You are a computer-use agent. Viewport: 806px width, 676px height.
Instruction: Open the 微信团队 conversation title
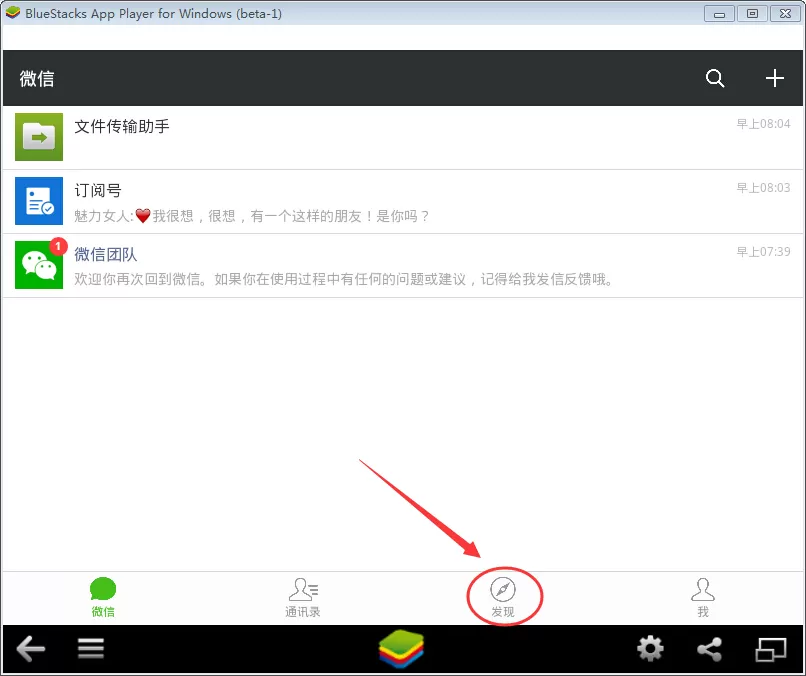pos(105,254)
